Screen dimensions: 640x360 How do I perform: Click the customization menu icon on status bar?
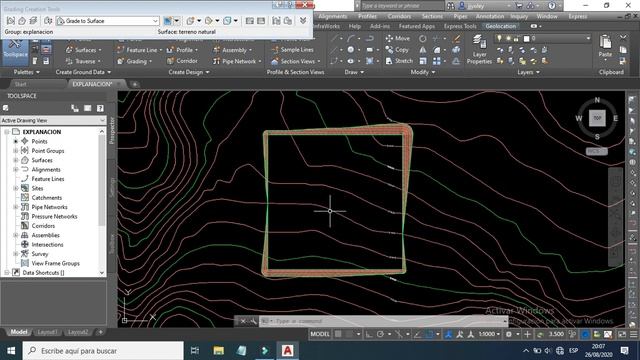click(633, 334)
